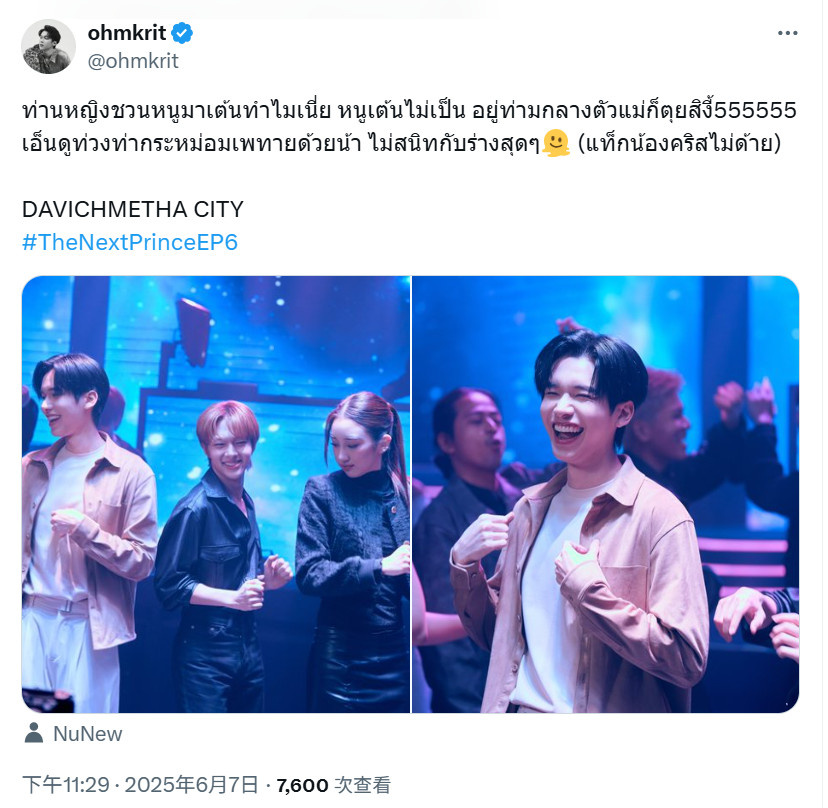Click the 下午11:29 timestamp

coord(66,785)
